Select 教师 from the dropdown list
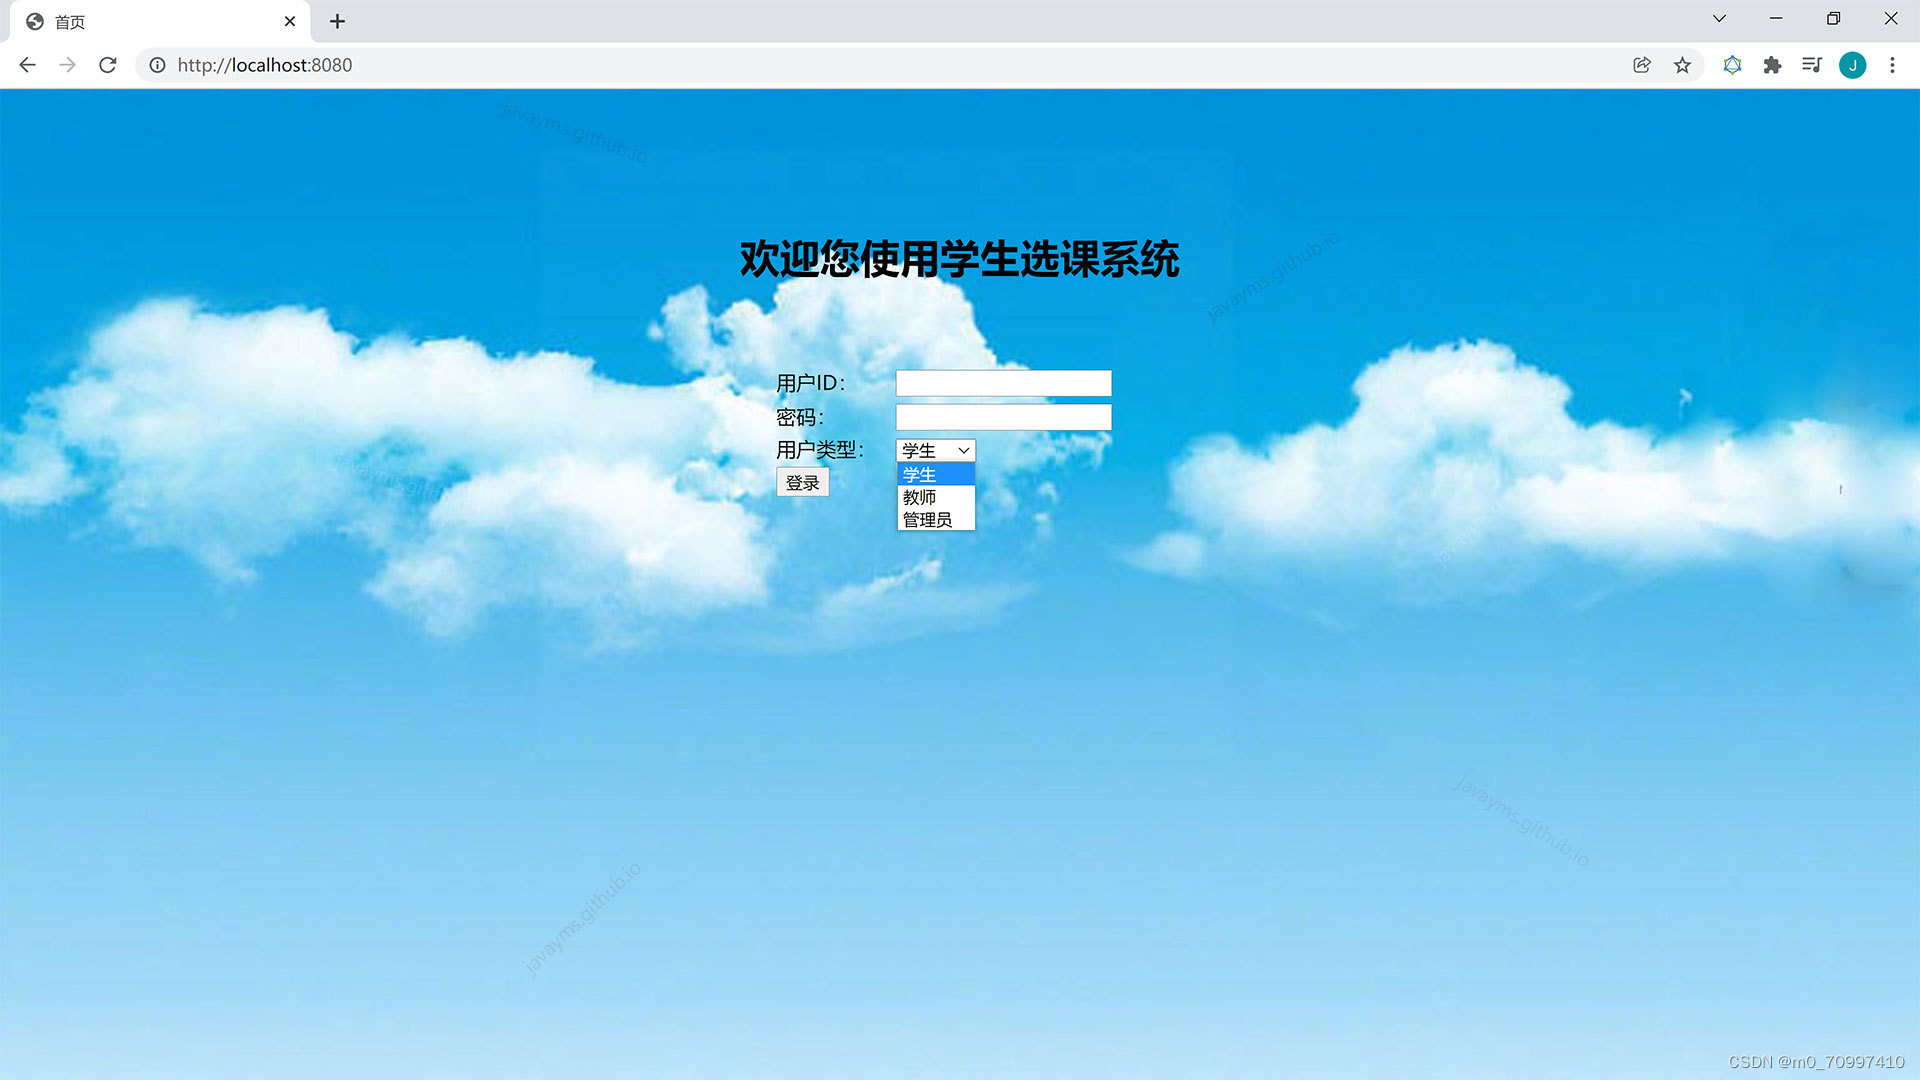 click(x=920, y=497)
